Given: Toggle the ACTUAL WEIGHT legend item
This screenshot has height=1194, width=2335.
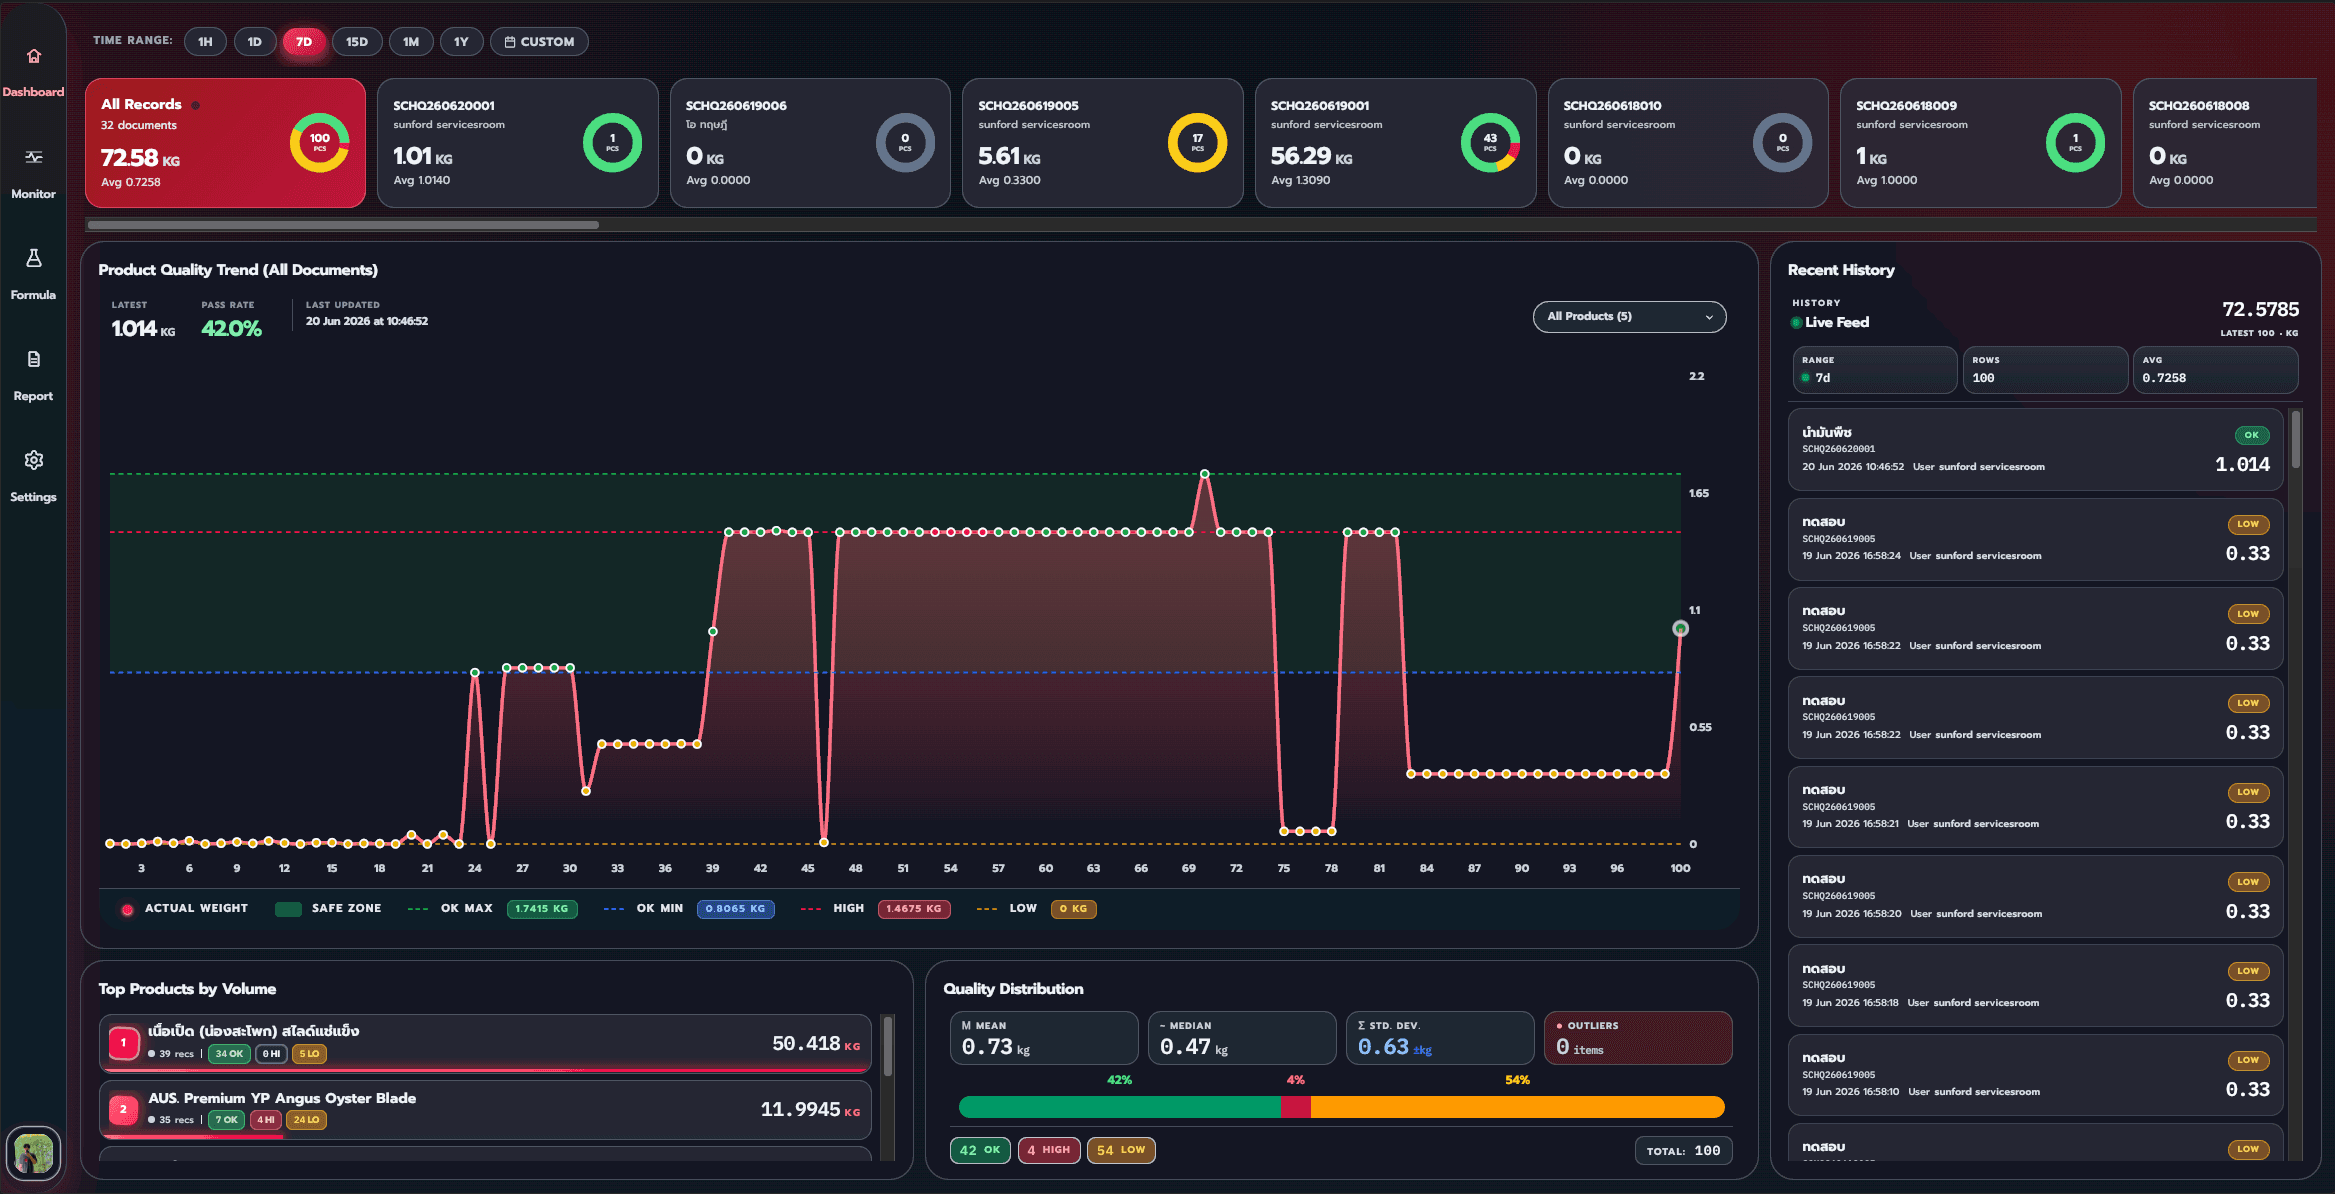Looking at the screenshot, I should (185, 909).
